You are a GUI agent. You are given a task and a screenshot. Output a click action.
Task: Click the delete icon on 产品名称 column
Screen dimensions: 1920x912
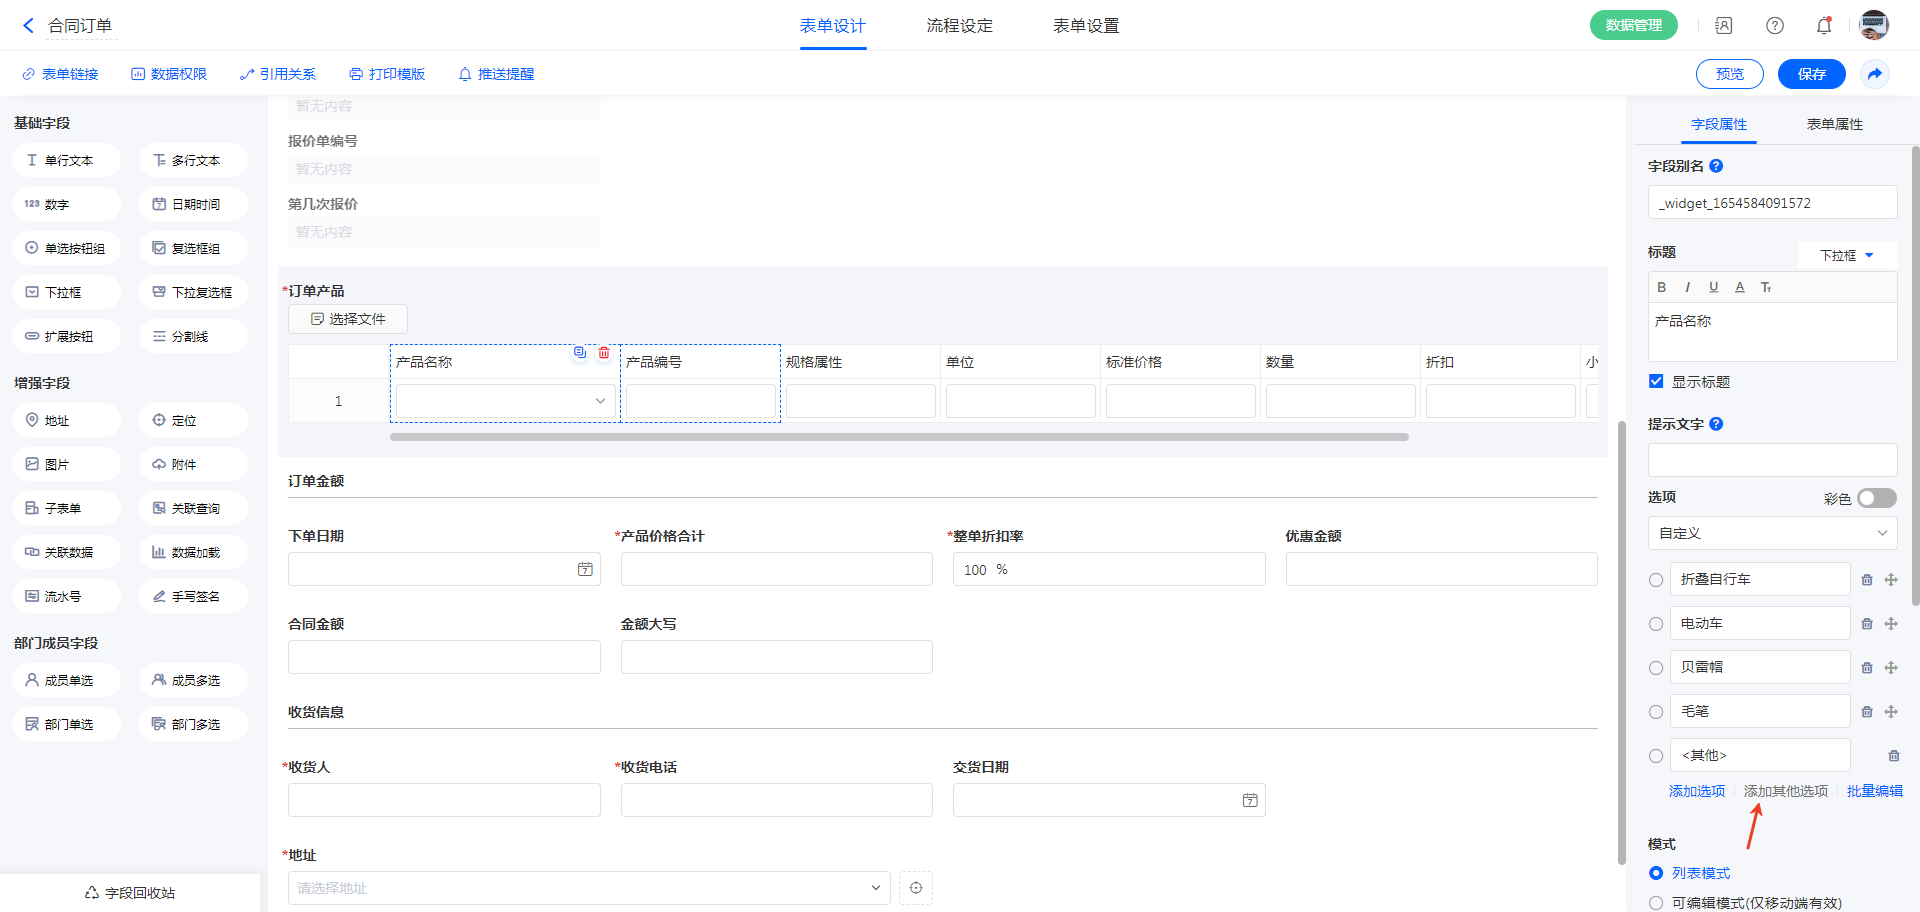point(604,353)
